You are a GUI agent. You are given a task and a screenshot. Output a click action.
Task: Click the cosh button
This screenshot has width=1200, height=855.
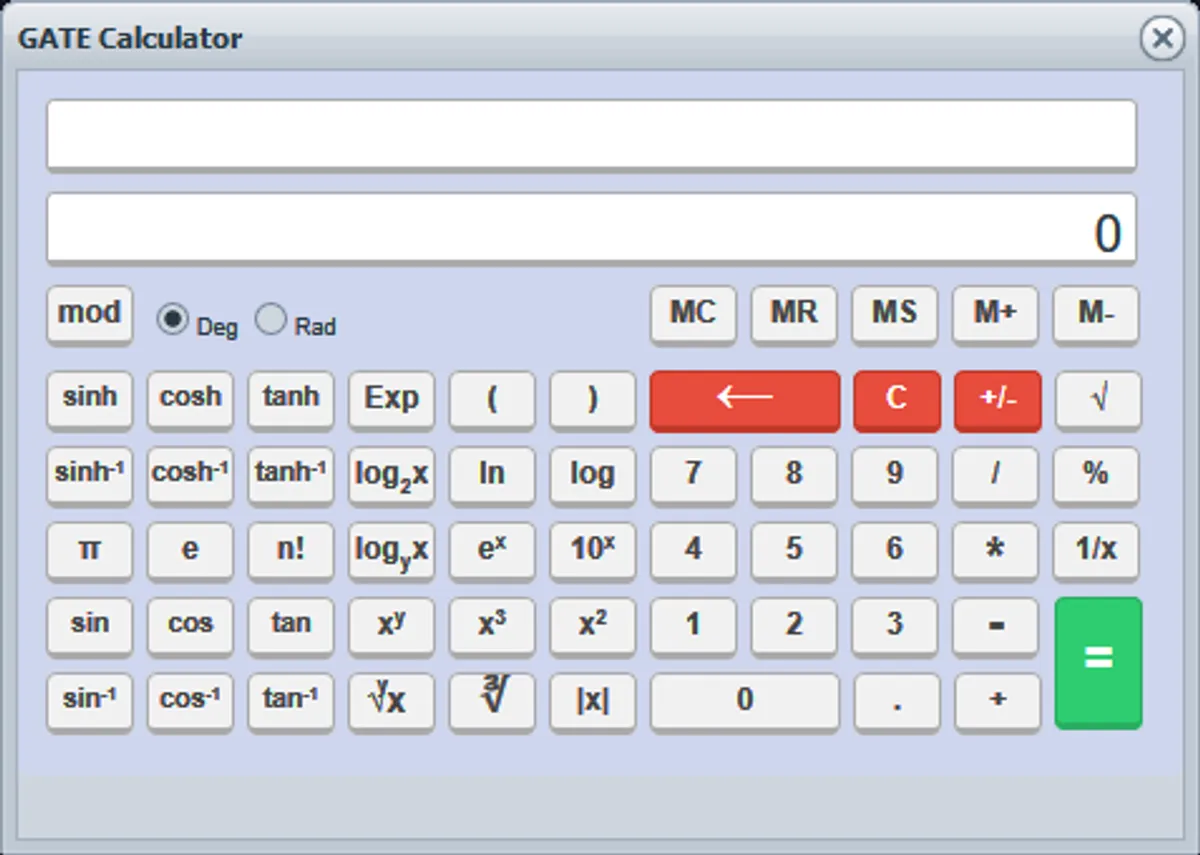click(190, 400)
